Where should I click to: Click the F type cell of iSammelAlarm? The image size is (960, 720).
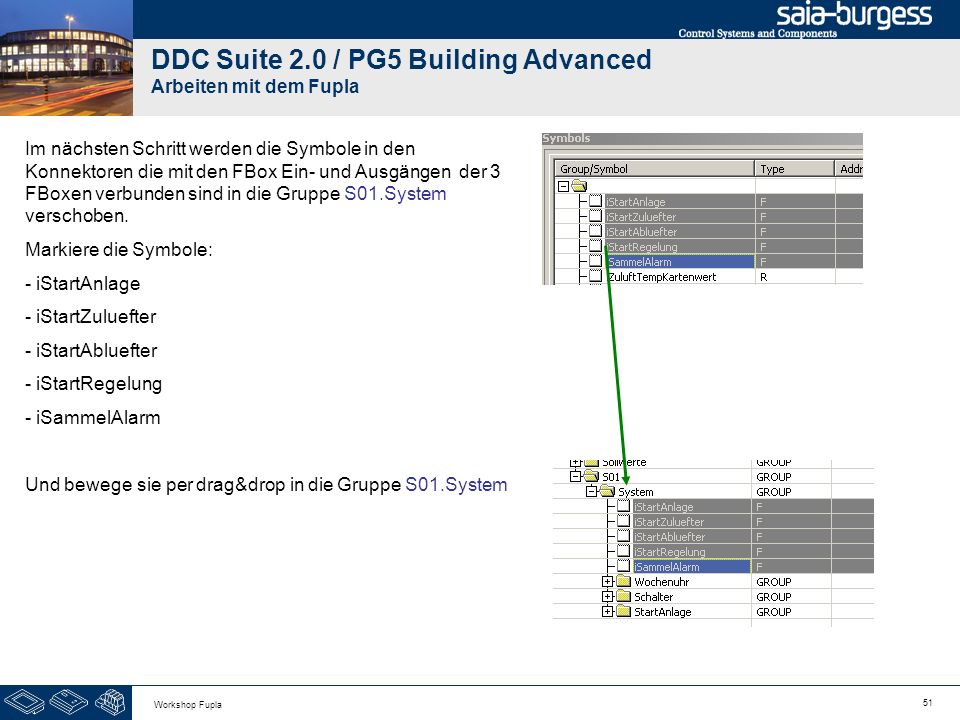pos(791,566)
